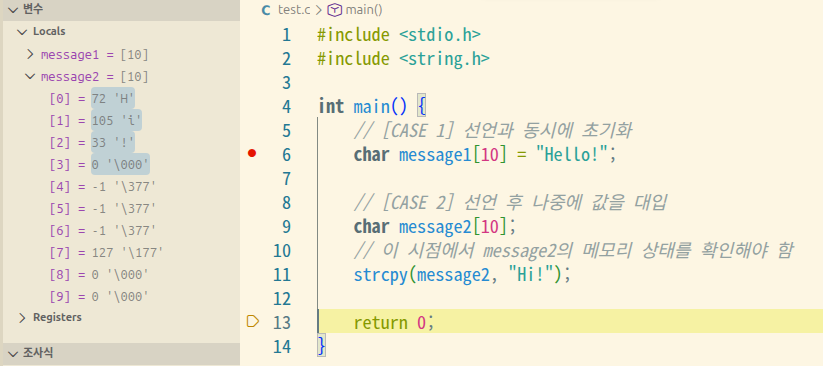Expand the Registers tree chevron

click(22, 317)
